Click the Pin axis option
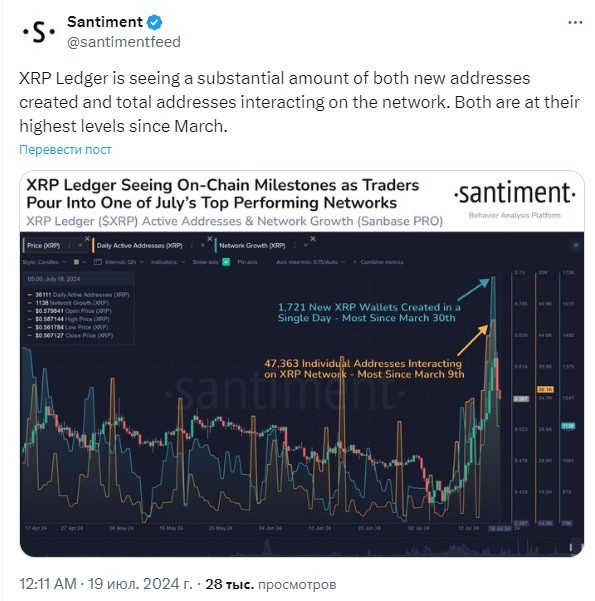The height and width of the screenshot is (601, 595). 247,262
